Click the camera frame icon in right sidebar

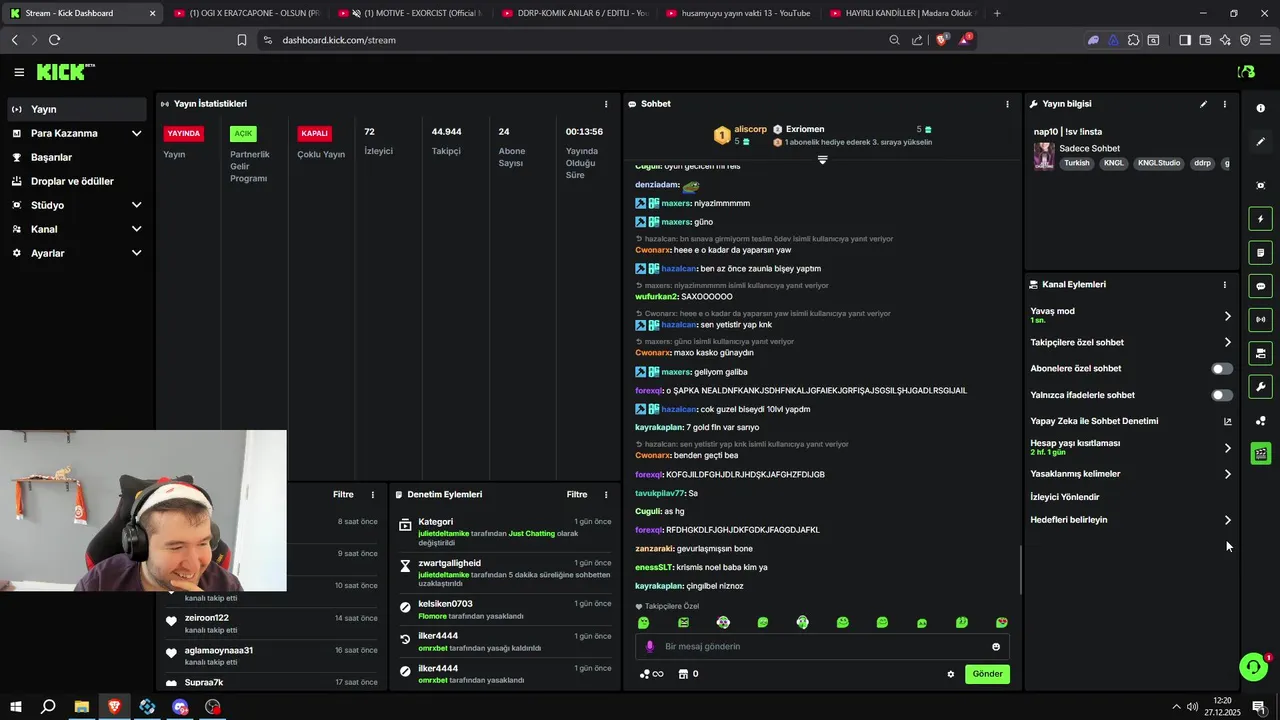click(x=1260, y=186)
